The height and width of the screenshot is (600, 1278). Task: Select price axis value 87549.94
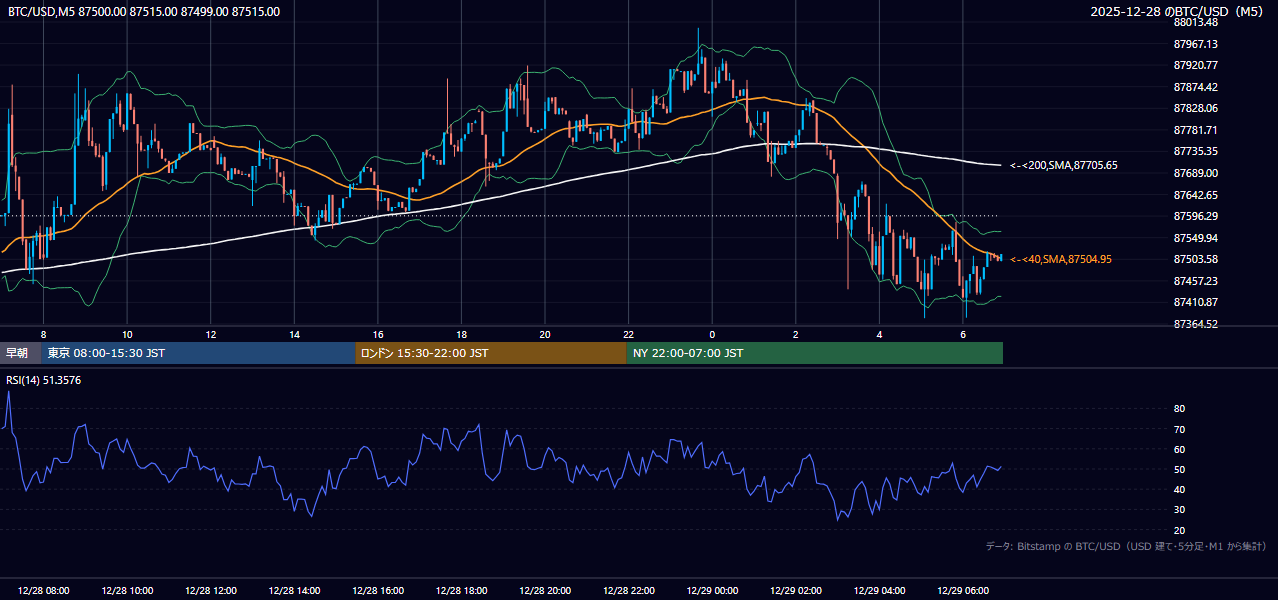(x=1196, y=238)
